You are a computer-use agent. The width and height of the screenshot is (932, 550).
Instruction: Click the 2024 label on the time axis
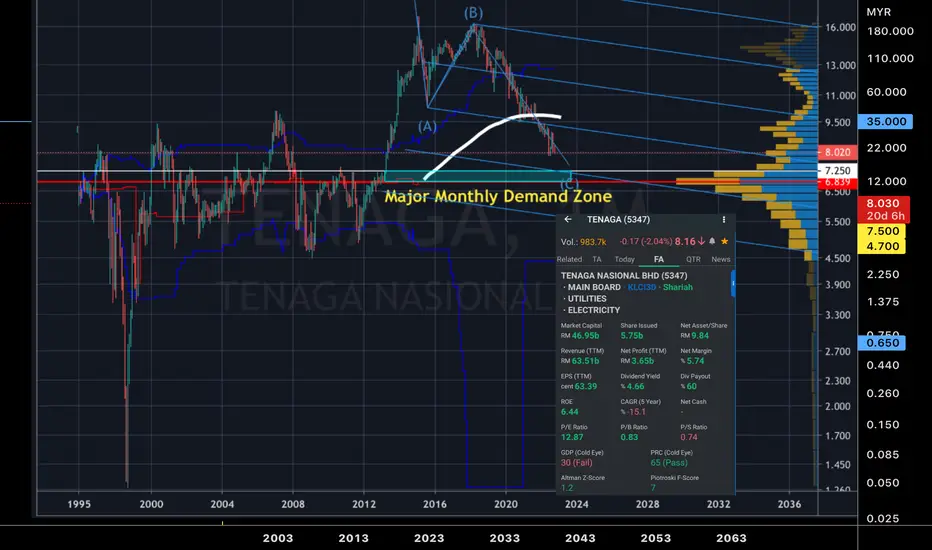[577, 504]
